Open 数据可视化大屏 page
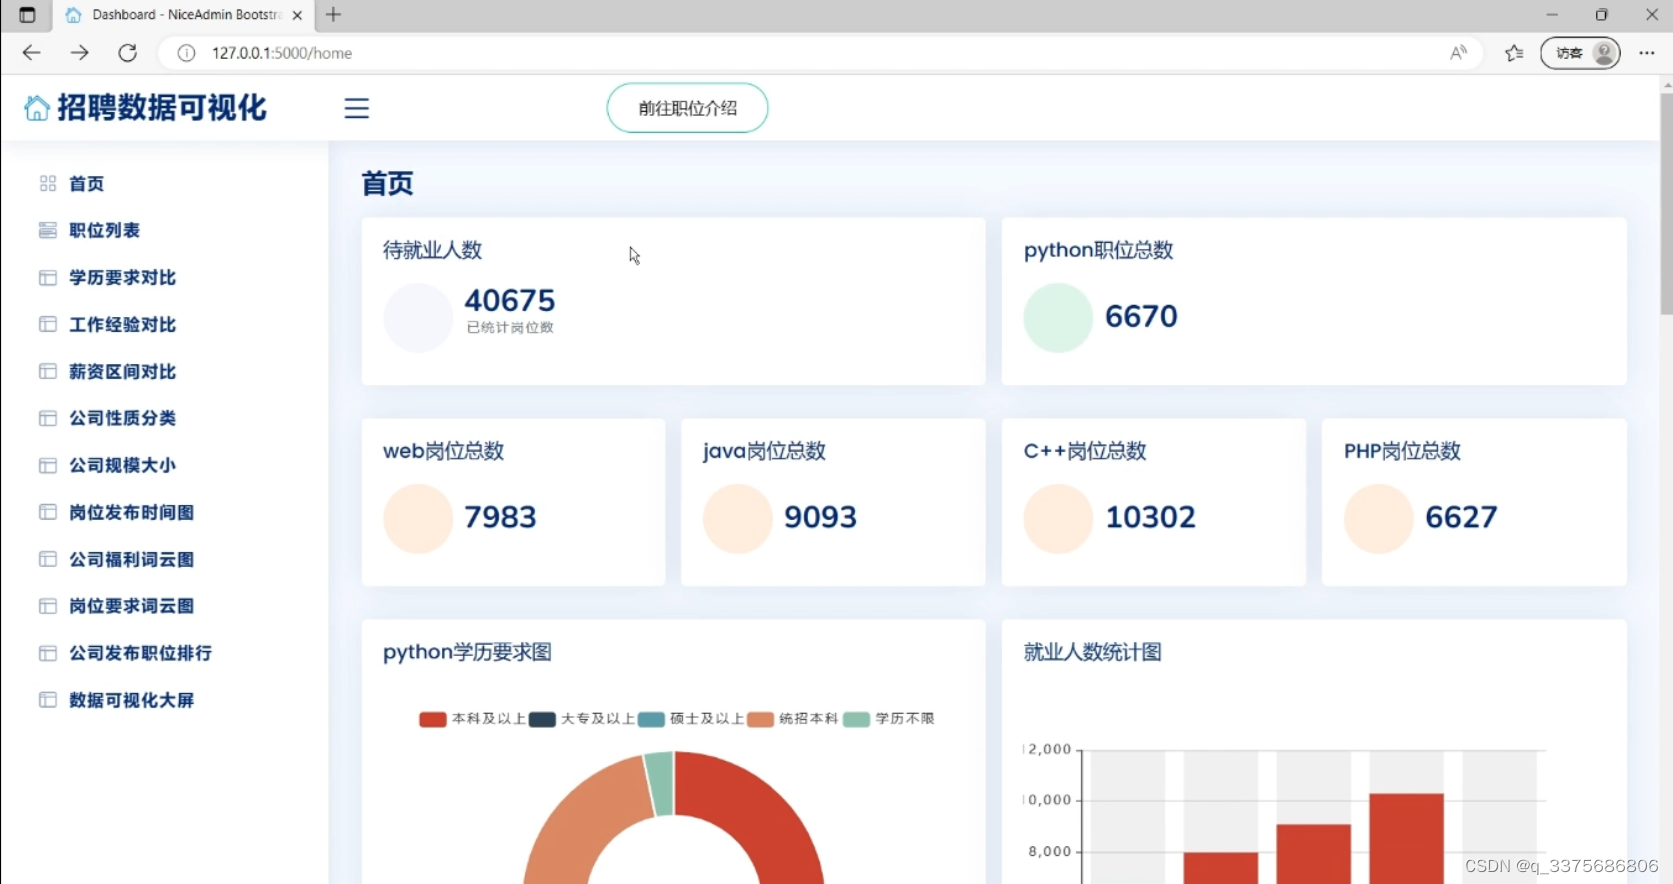1673x884 pixels. (131, 700)
